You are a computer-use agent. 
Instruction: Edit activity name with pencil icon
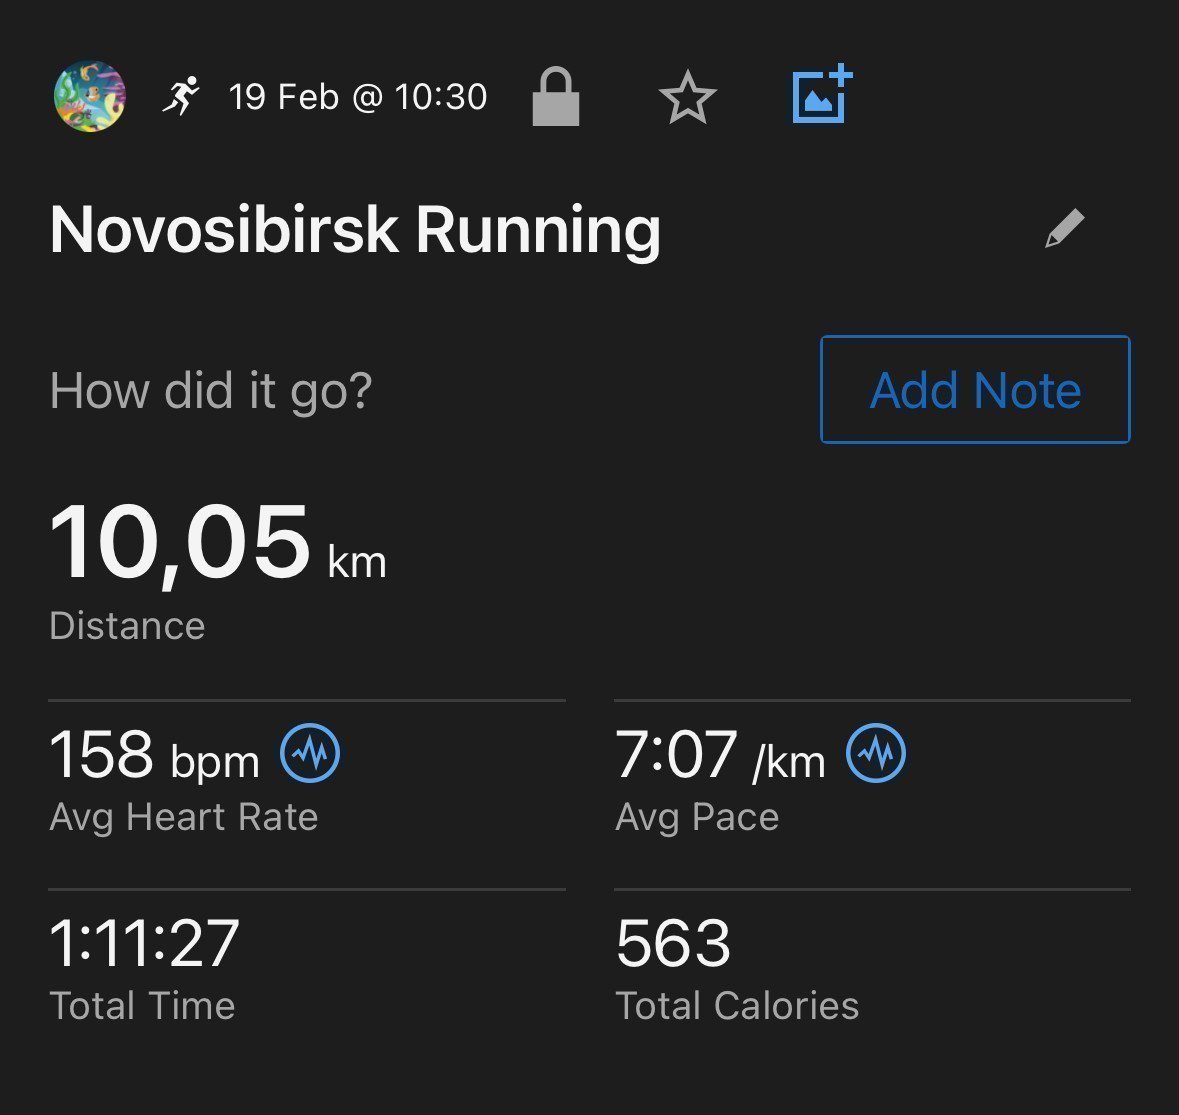tap(1065, 228)
